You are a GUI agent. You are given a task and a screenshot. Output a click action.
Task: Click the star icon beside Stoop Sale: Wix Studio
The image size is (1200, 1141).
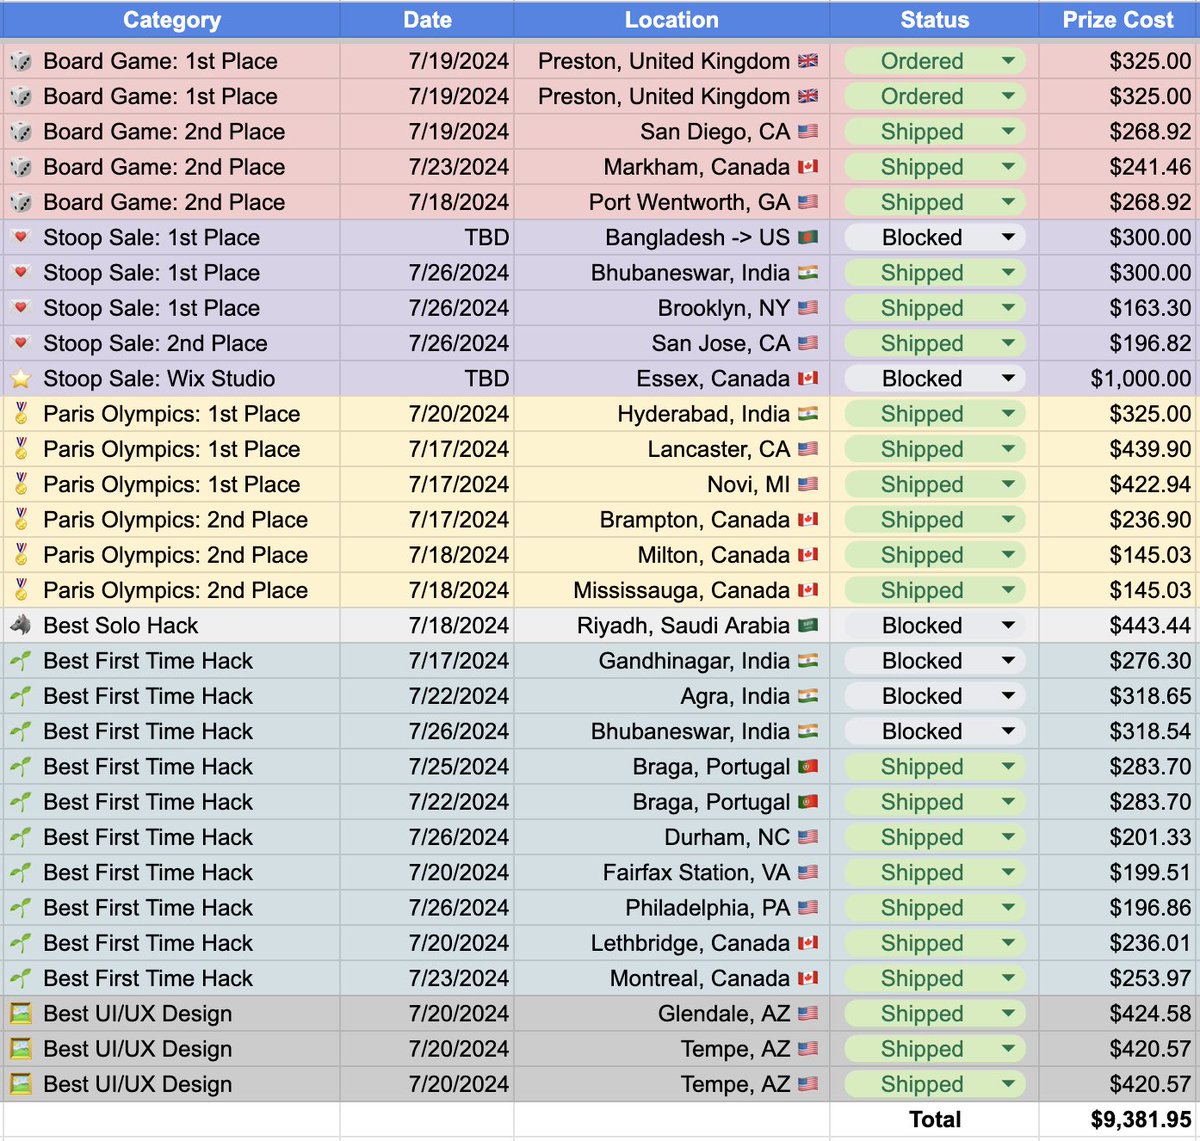[20, 379]
